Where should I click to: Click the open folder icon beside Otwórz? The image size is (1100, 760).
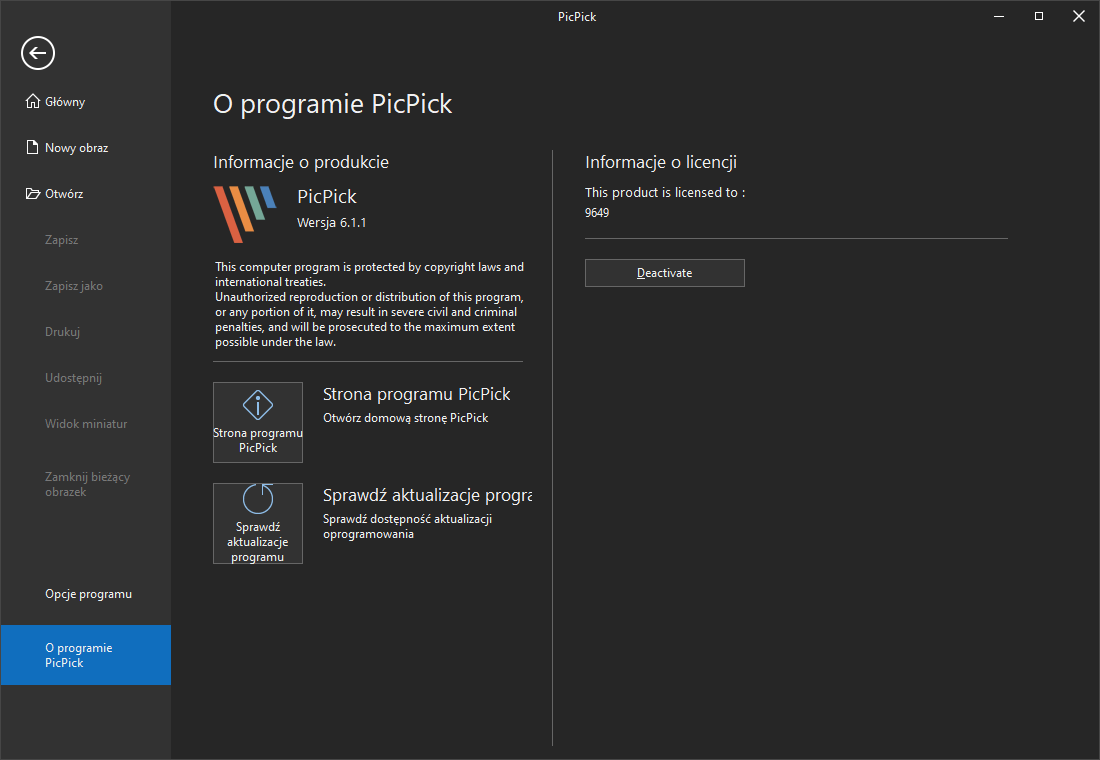[32, 194]
